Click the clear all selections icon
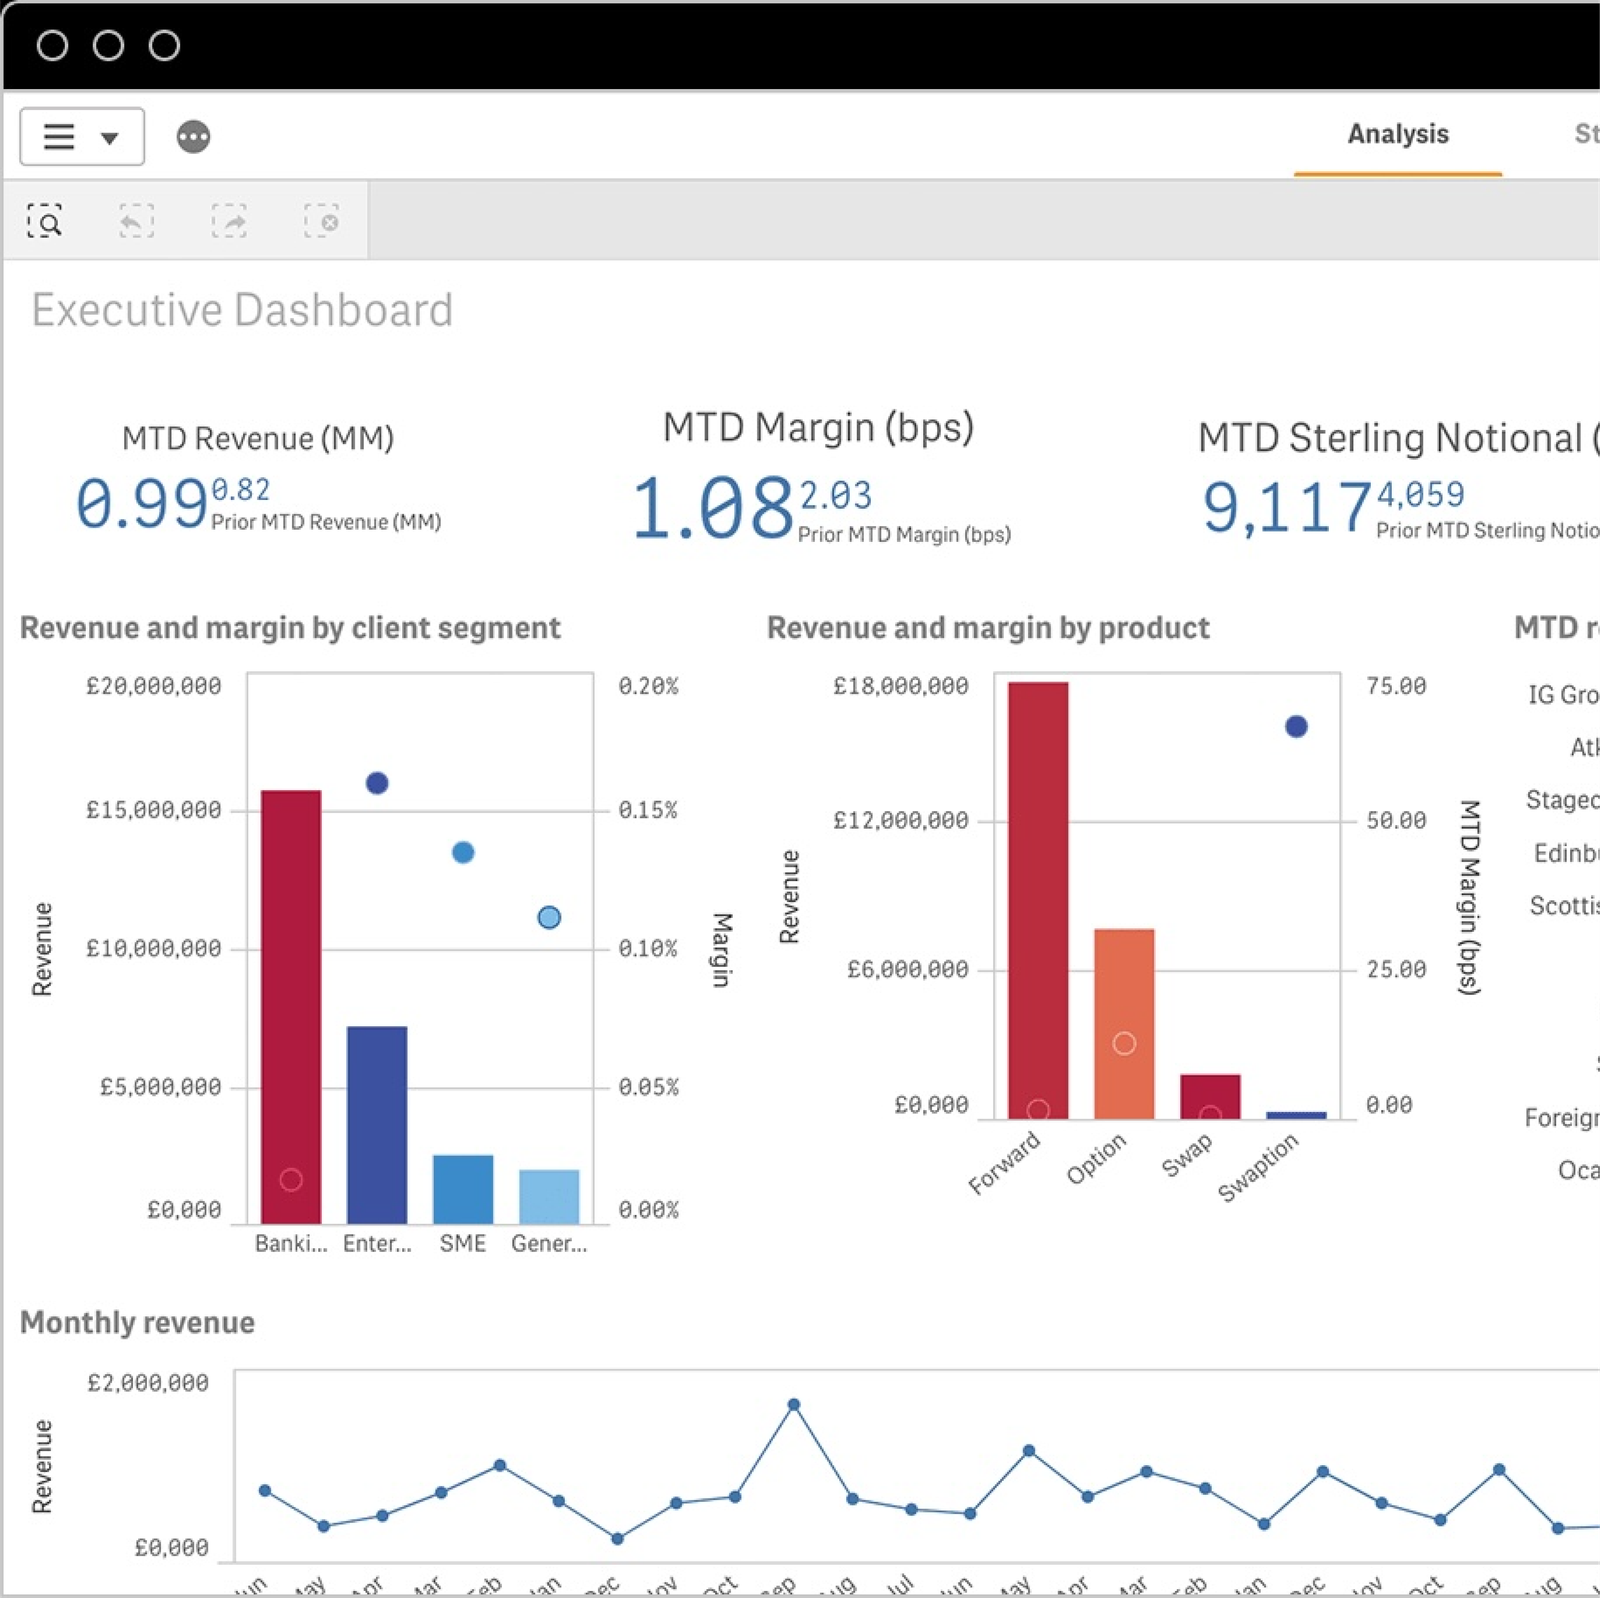This screenshot has width=1600, height=1598. pos(321,221)
